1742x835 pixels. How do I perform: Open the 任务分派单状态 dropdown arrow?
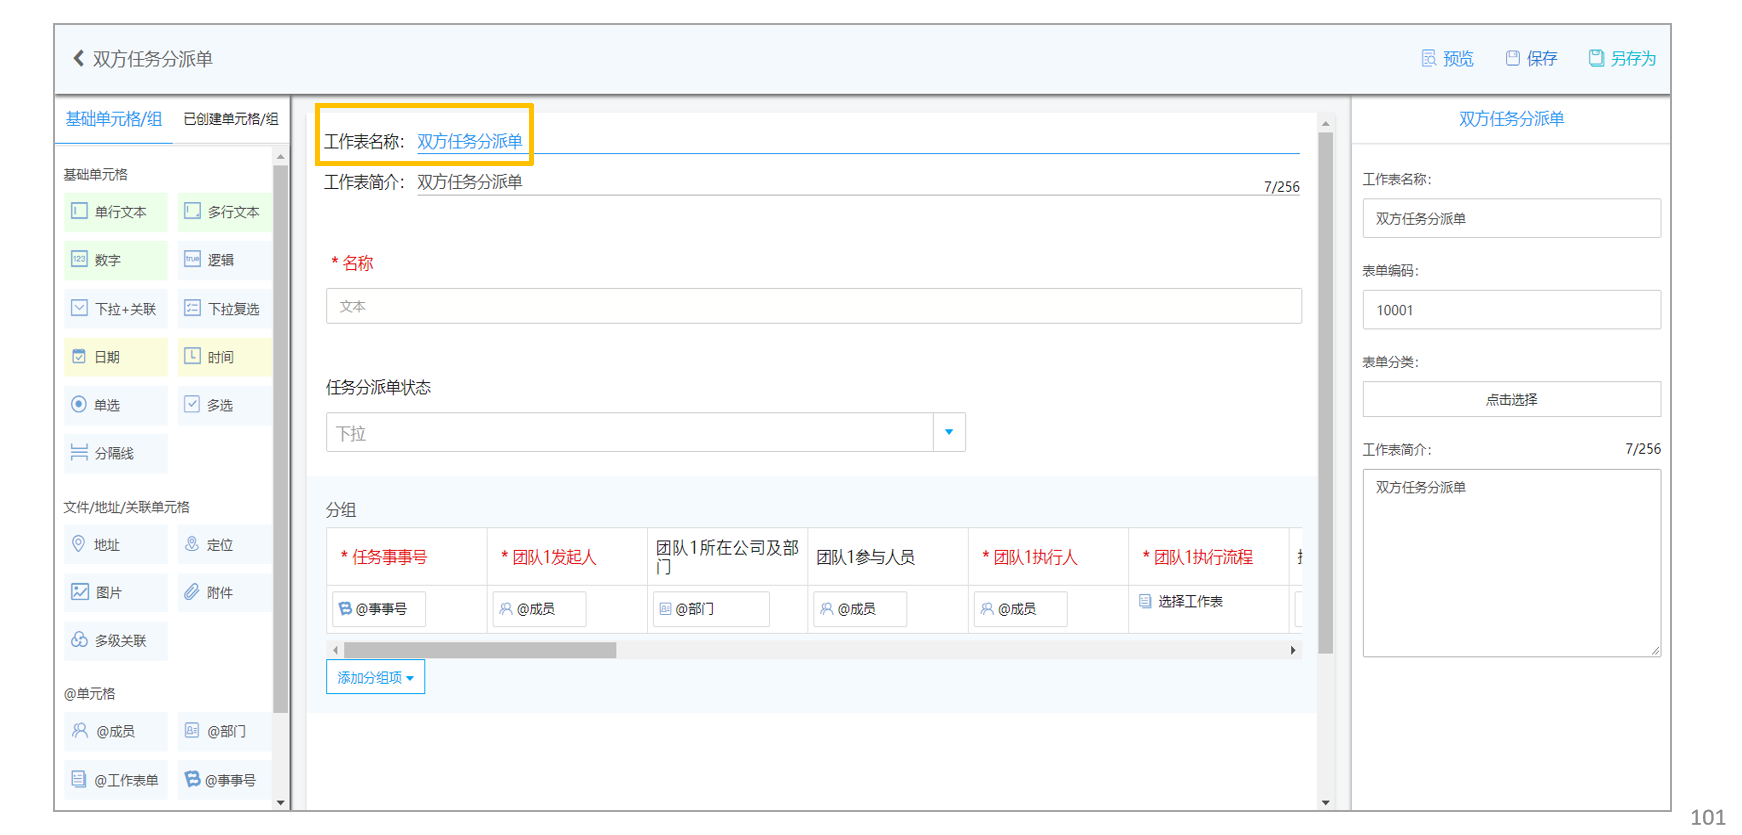pos(949,432)
